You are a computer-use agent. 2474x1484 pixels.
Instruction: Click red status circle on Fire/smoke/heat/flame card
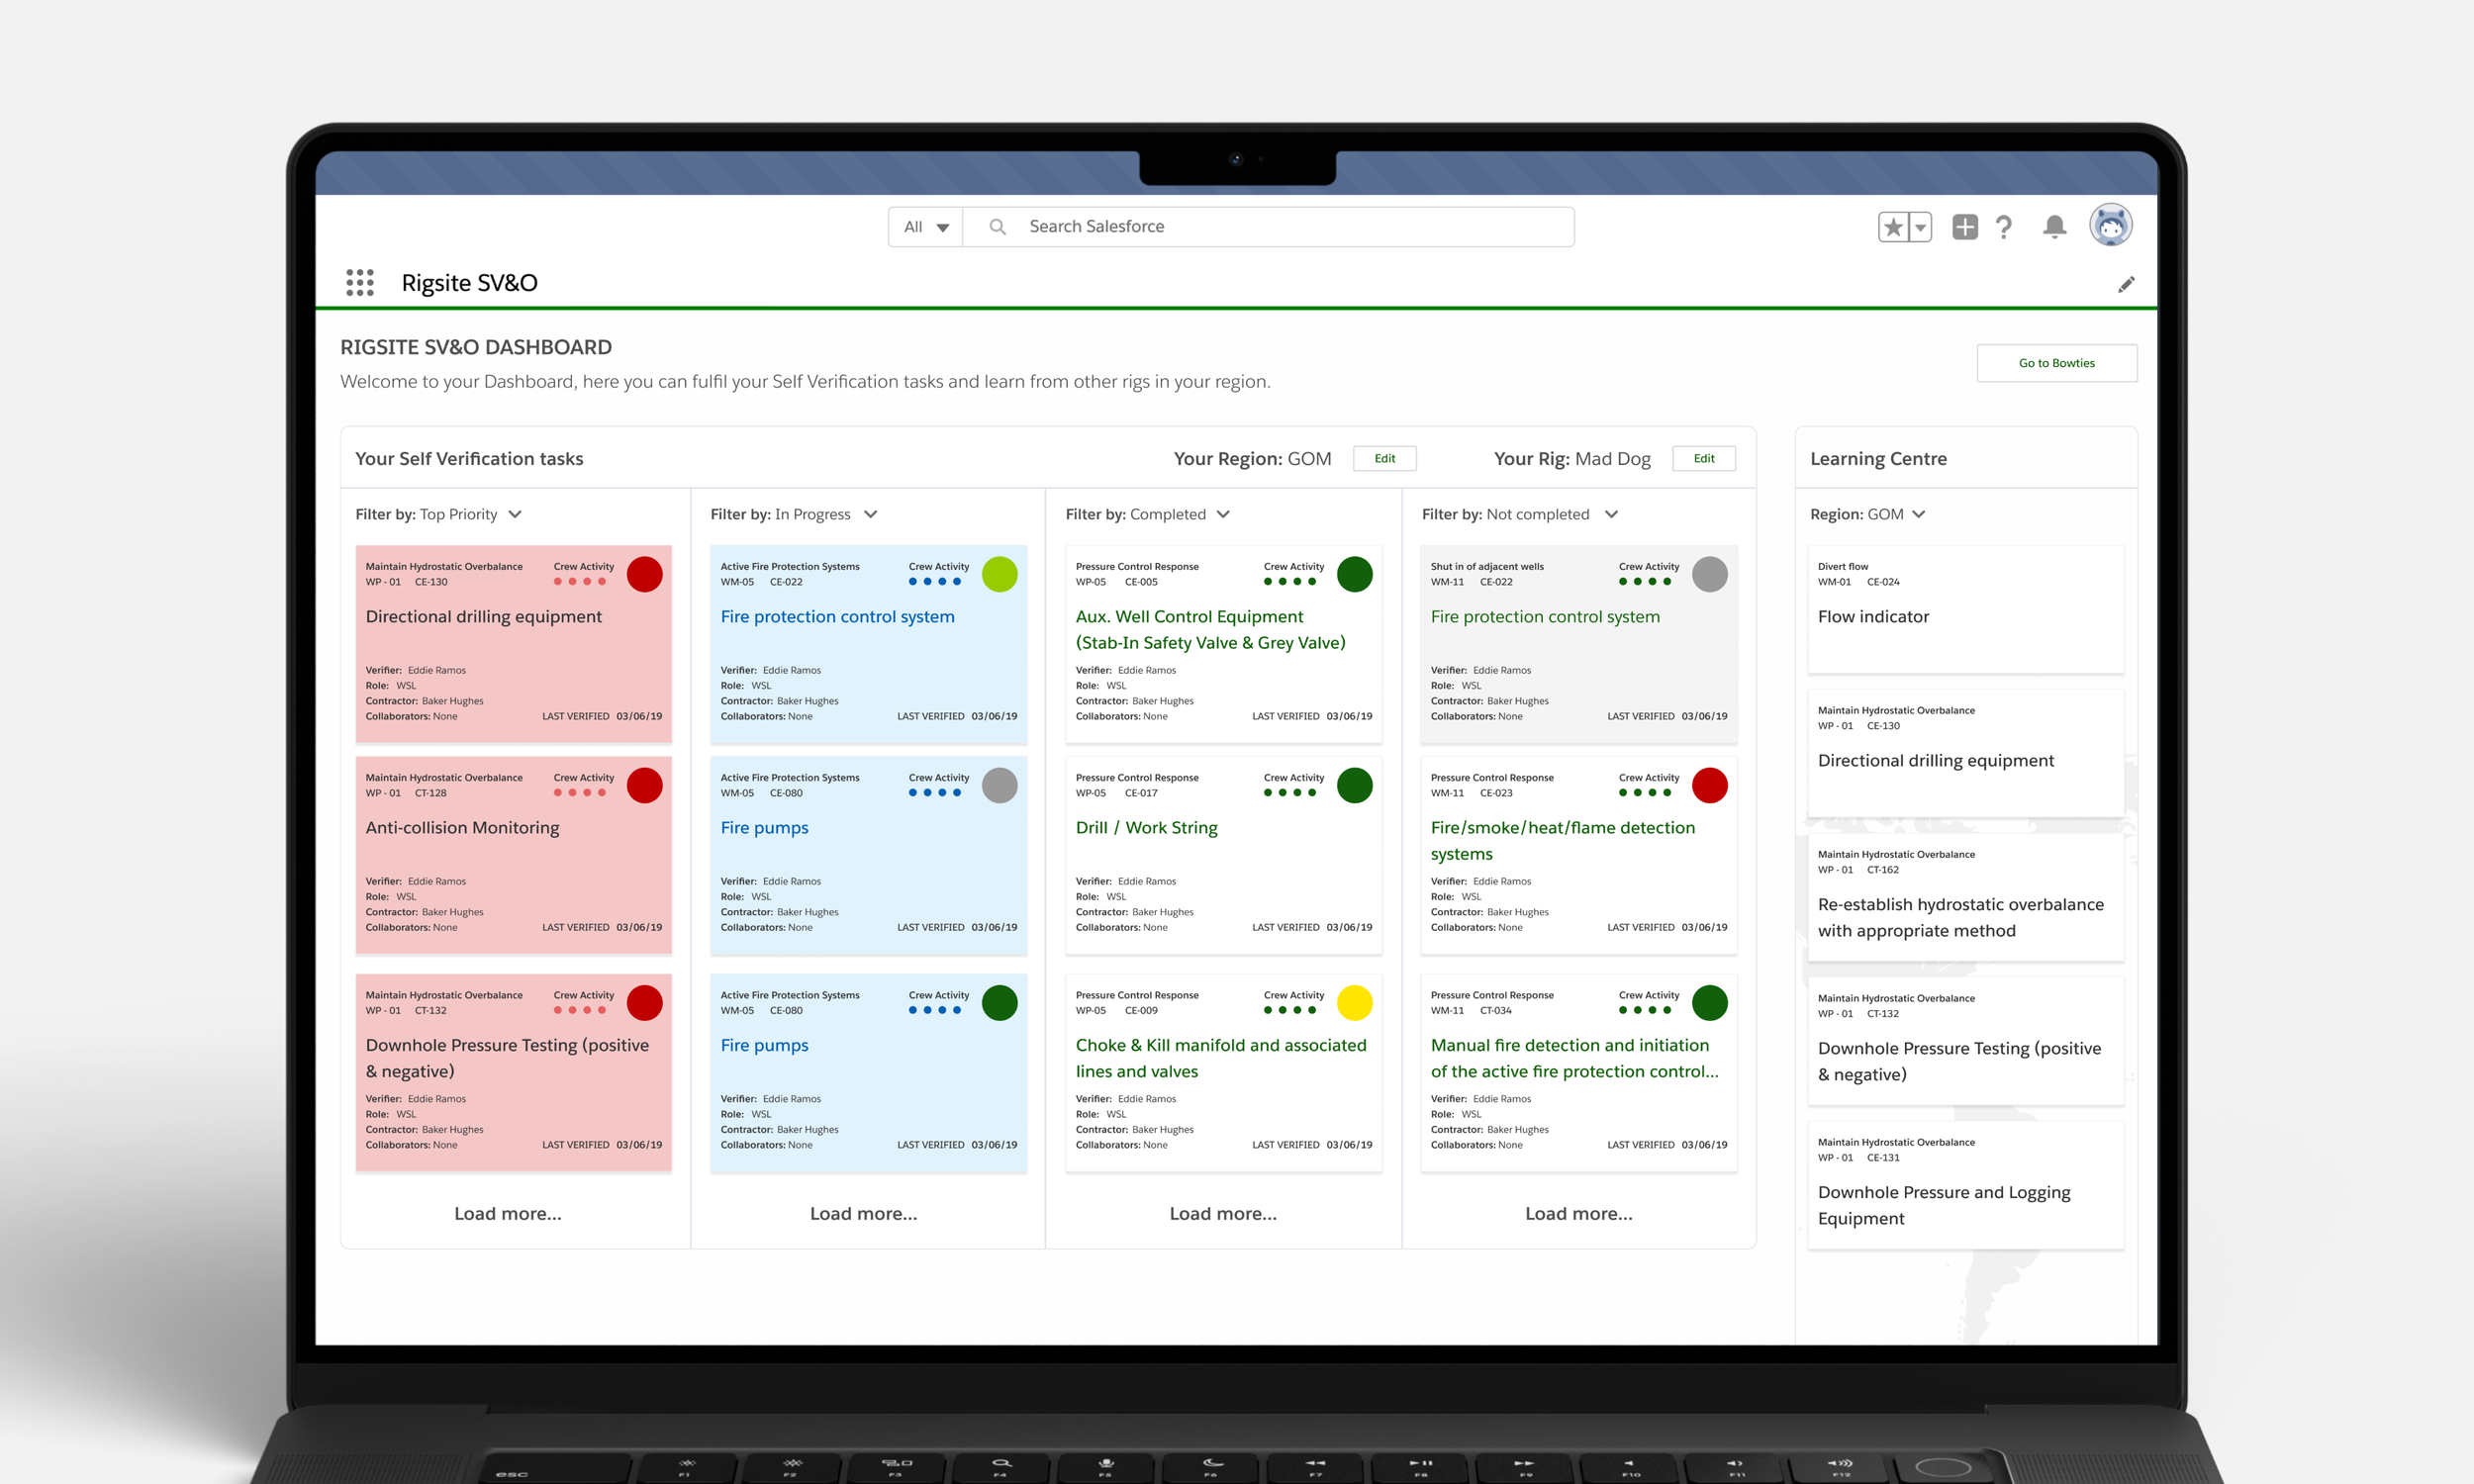1709,785
